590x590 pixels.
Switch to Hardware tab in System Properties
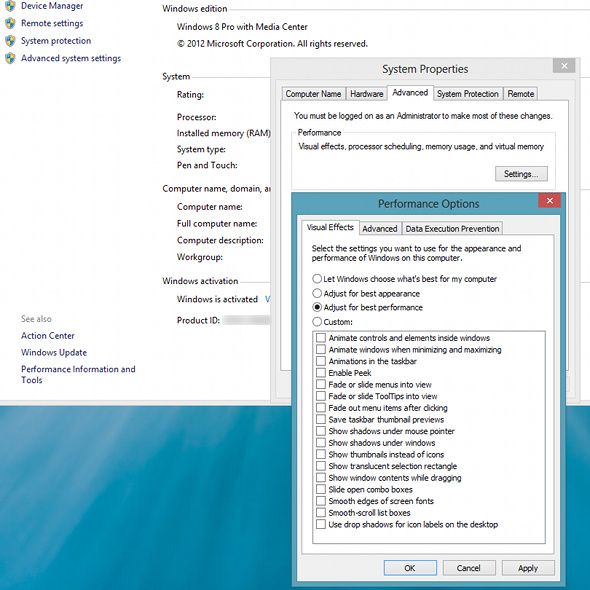coord(366,94)
